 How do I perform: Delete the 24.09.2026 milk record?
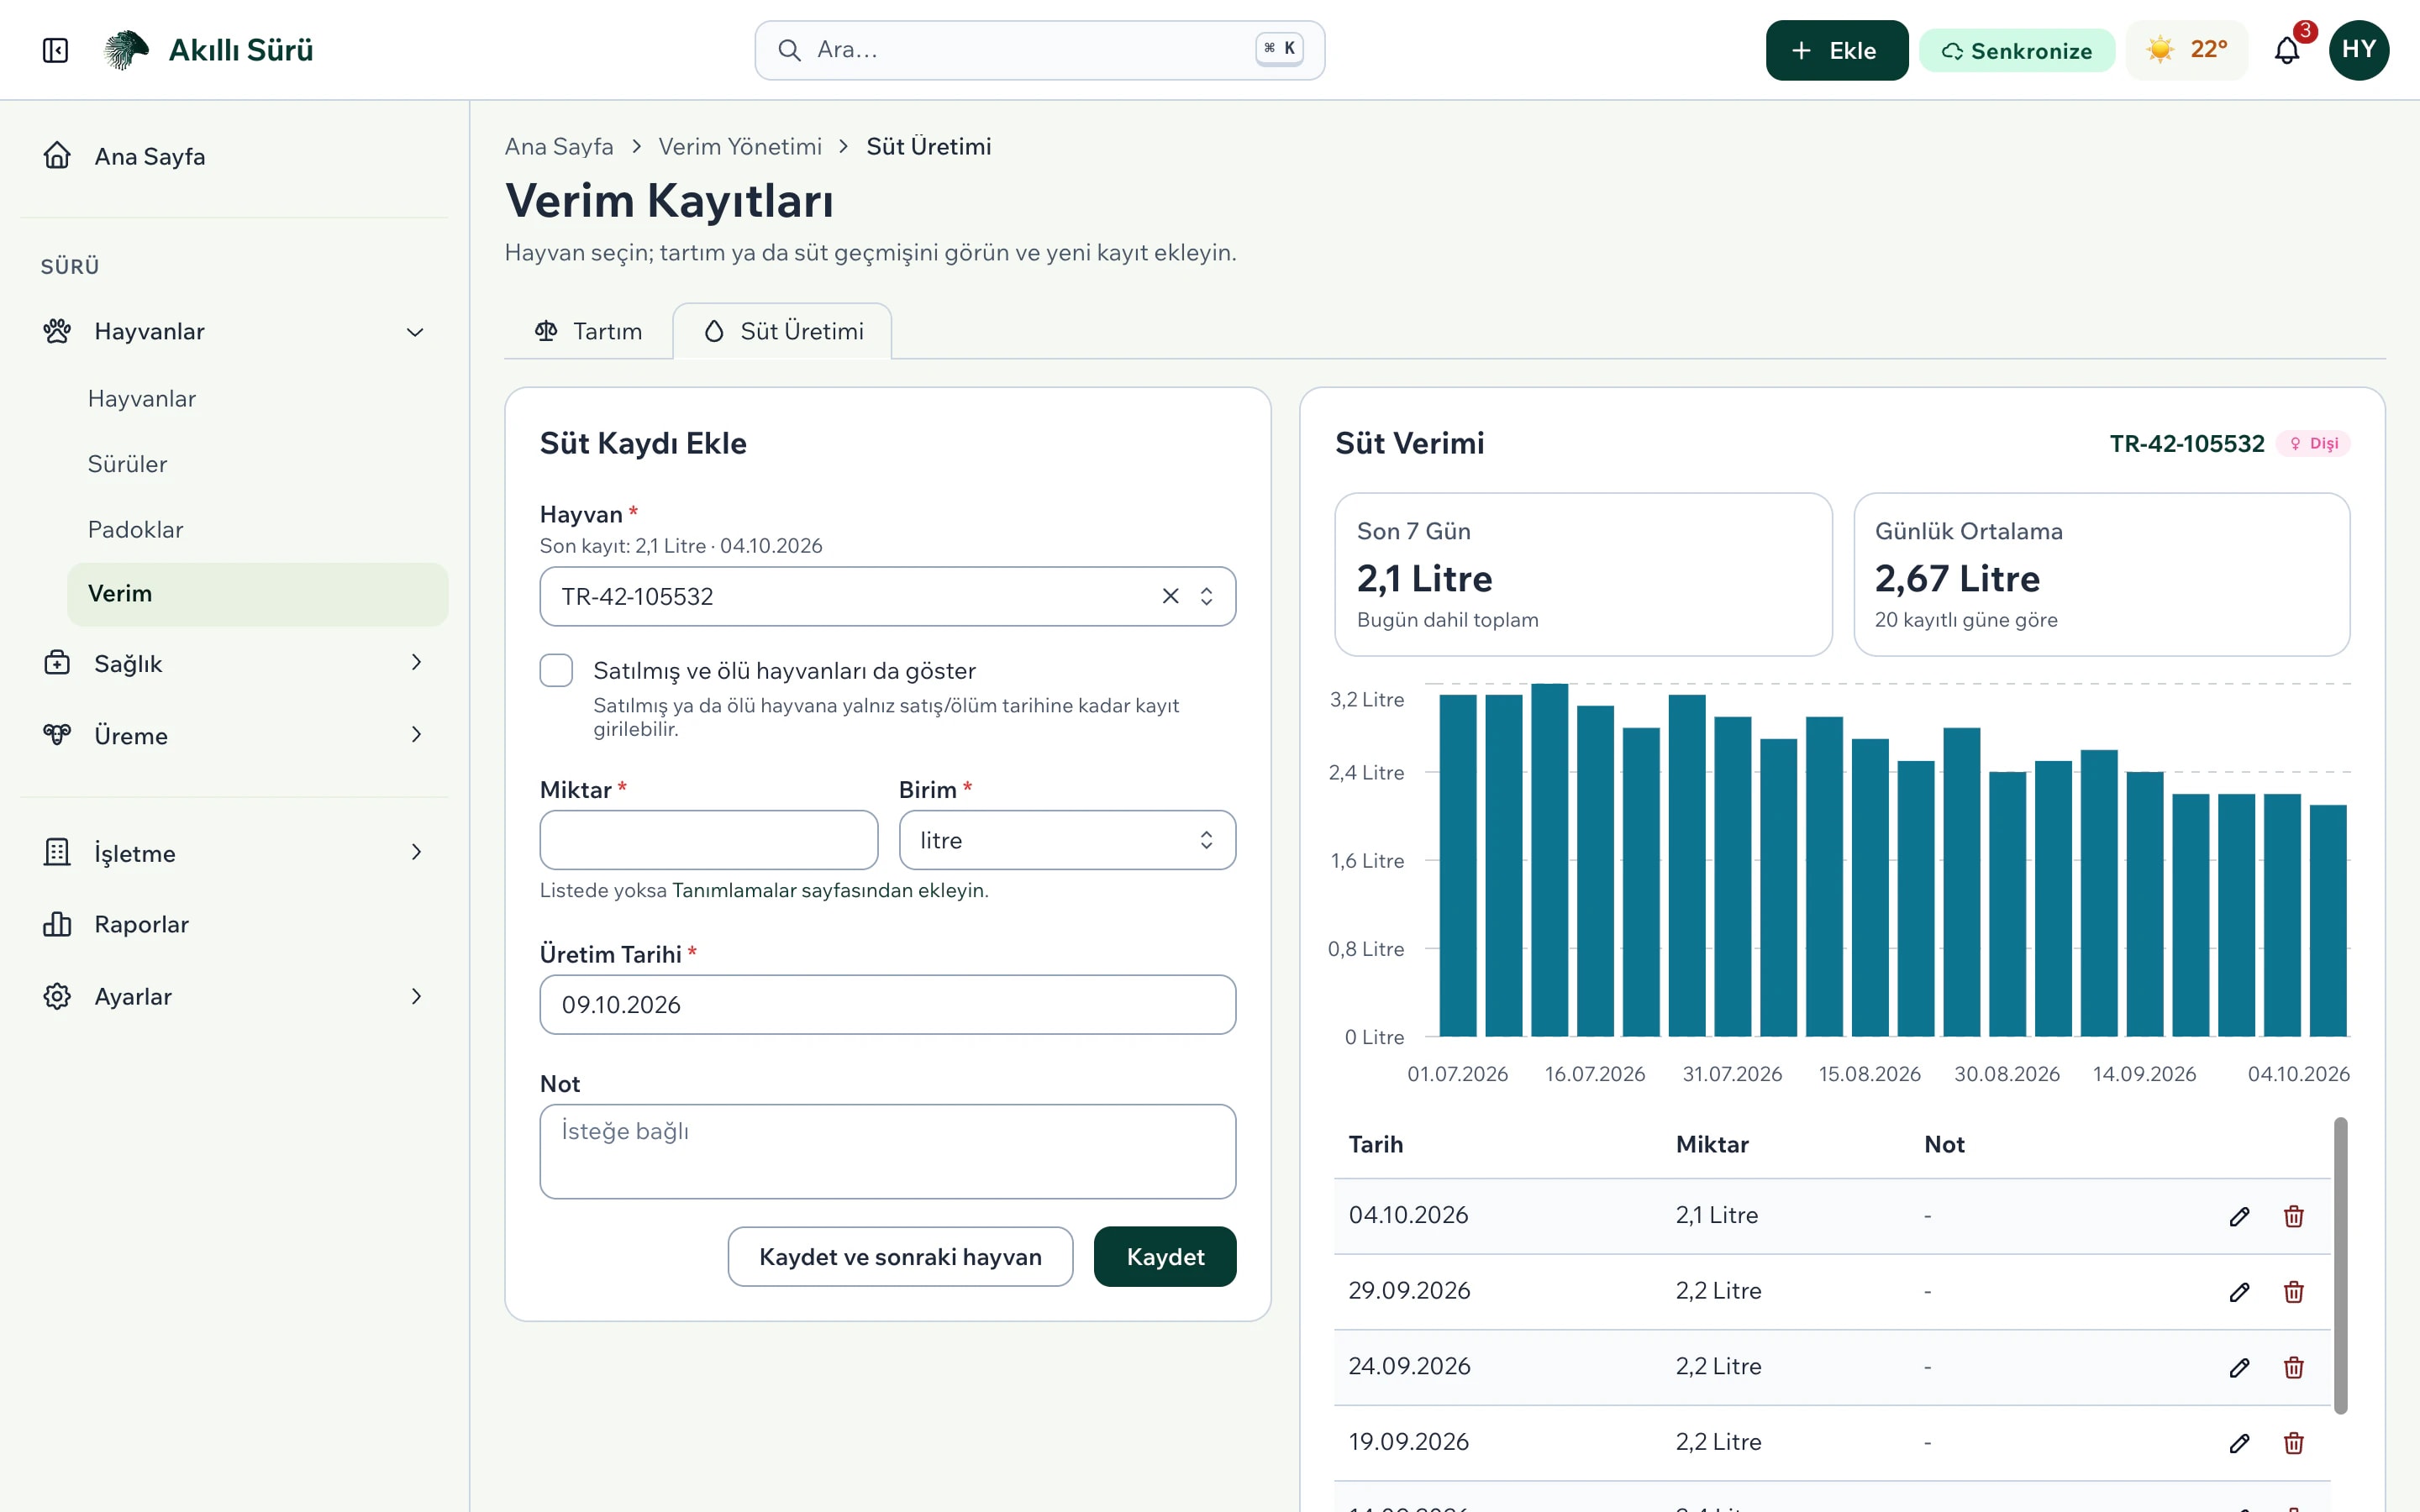click(2294, 1367)
